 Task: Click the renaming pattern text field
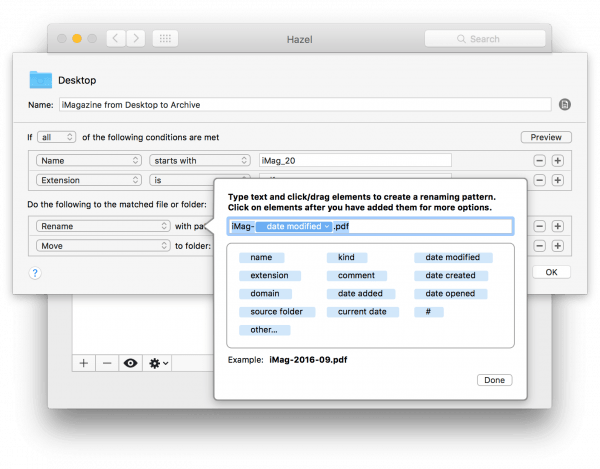370,226
